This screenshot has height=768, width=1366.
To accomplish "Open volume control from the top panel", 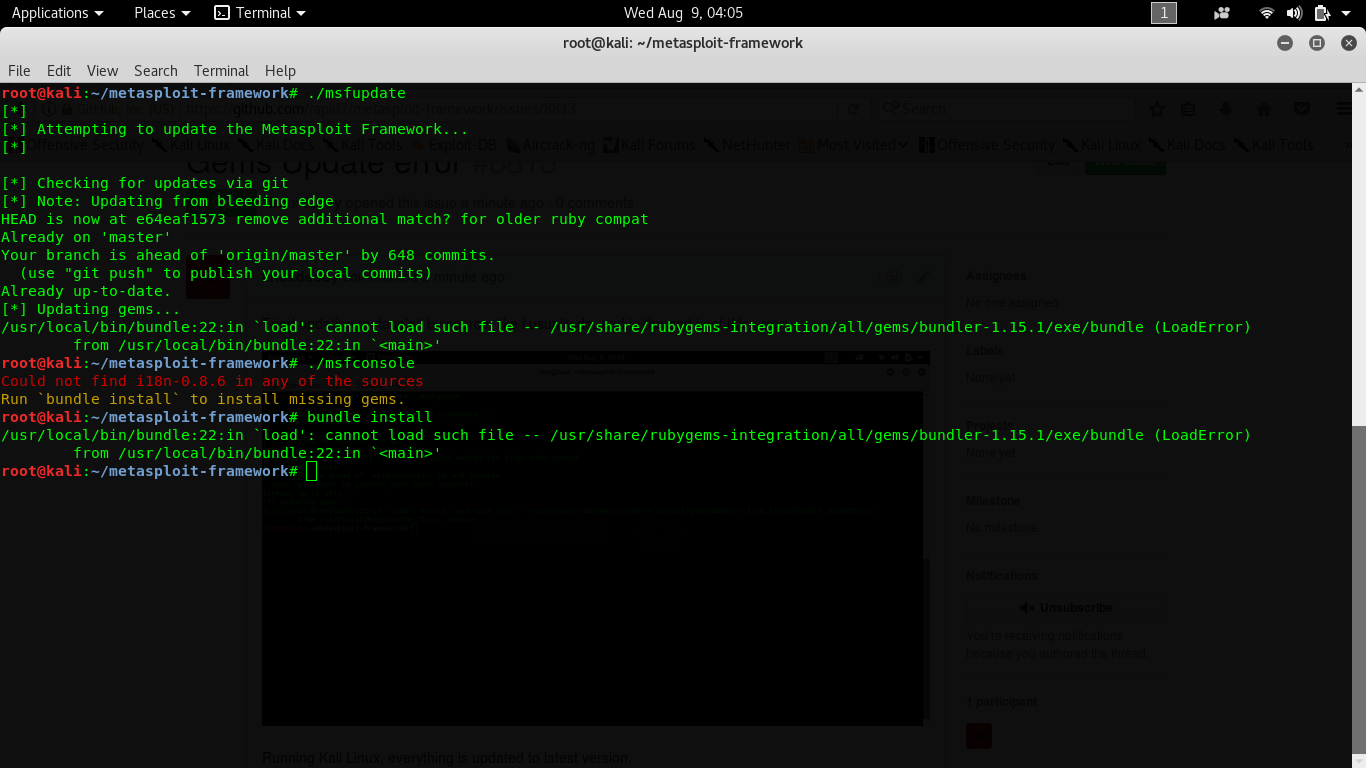I will point(1294,13).
